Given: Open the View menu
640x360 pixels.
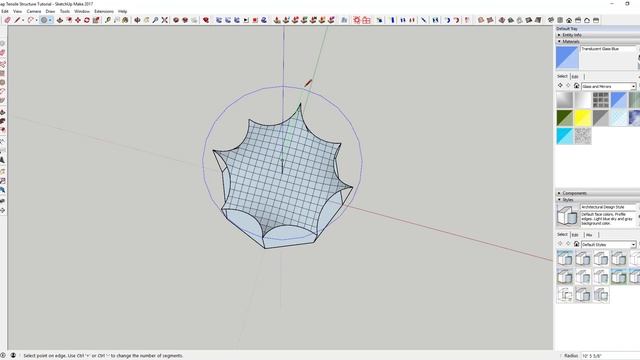Looking at the screenshot, I should [x=18, y=11].
